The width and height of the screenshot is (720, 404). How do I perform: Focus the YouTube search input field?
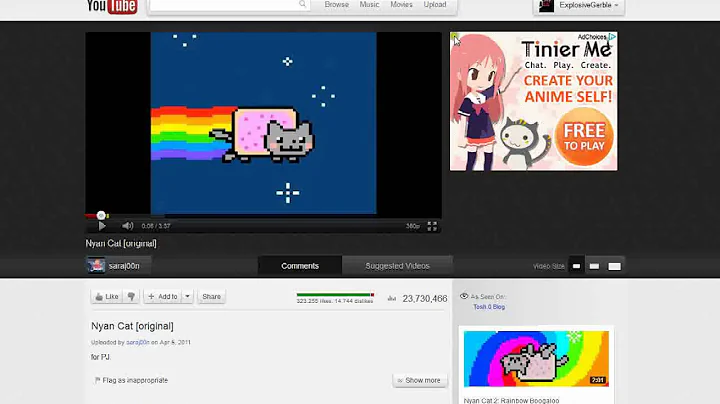224,5
